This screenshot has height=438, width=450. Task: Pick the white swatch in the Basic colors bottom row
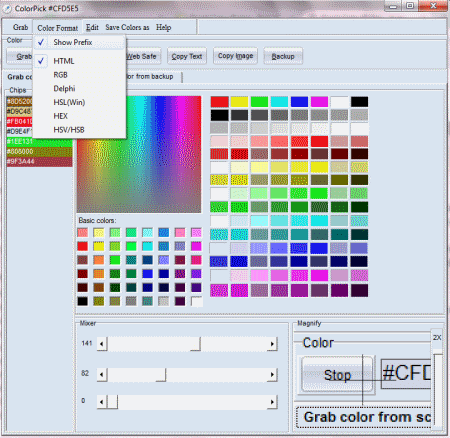(196, 301)
